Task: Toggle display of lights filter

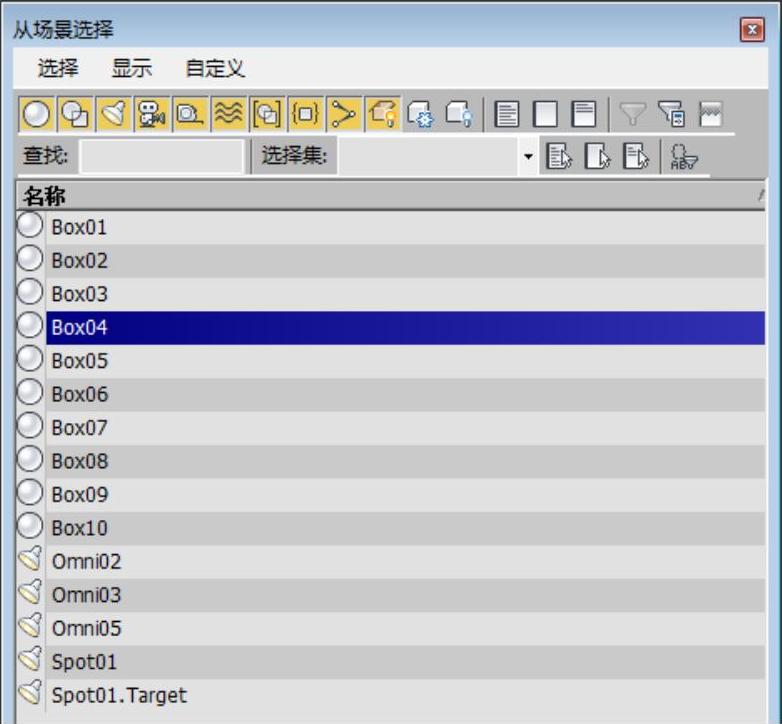Action: [x=112, y=115]
